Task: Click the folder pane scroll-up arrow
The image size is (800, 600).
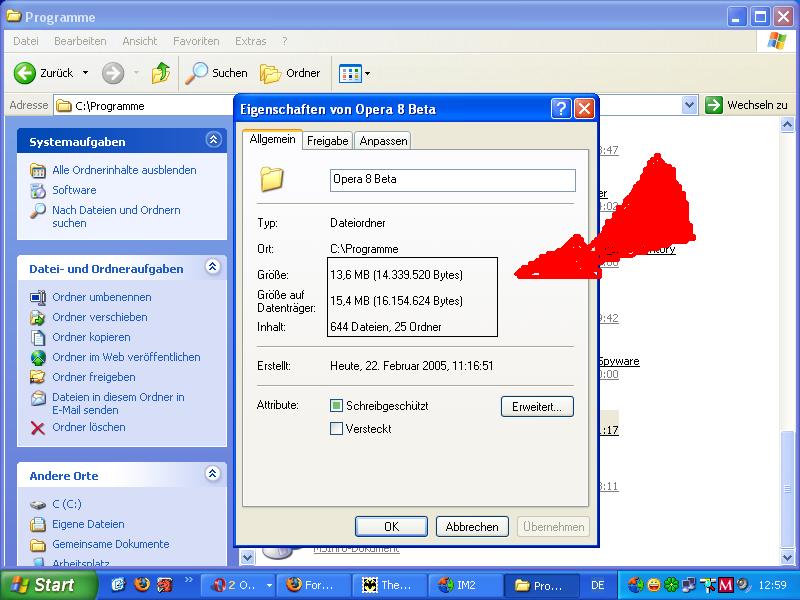Action: (x=787, y=124)
